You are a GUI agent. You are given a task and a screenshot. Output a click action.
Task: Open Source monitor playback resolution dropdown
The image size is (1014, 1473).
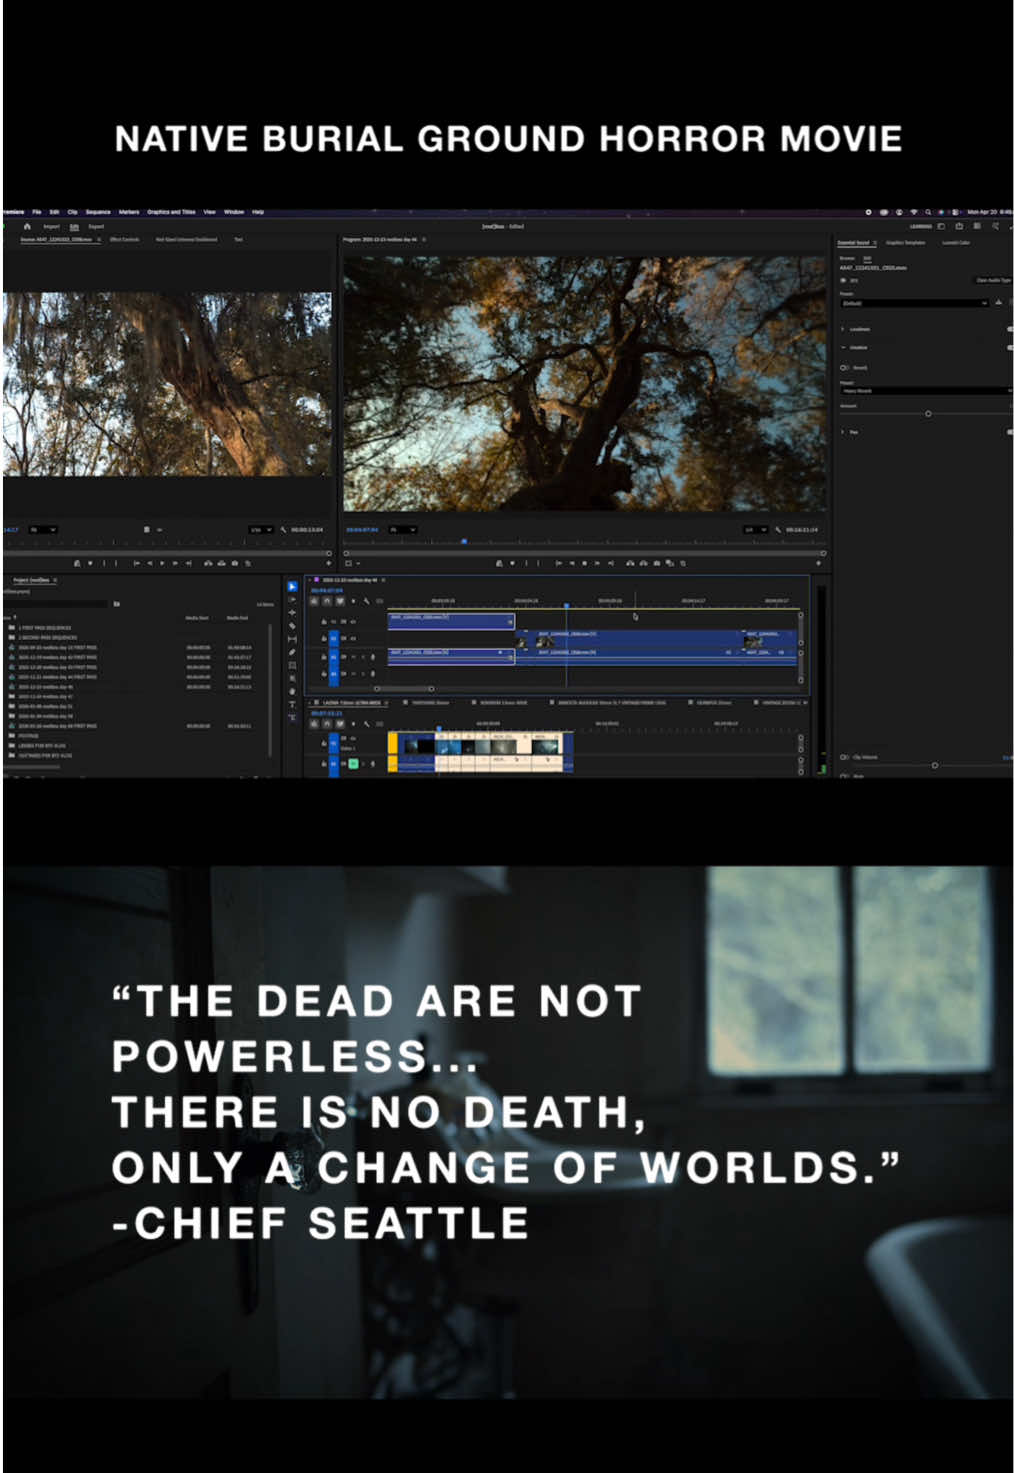(x=261, y=529)
